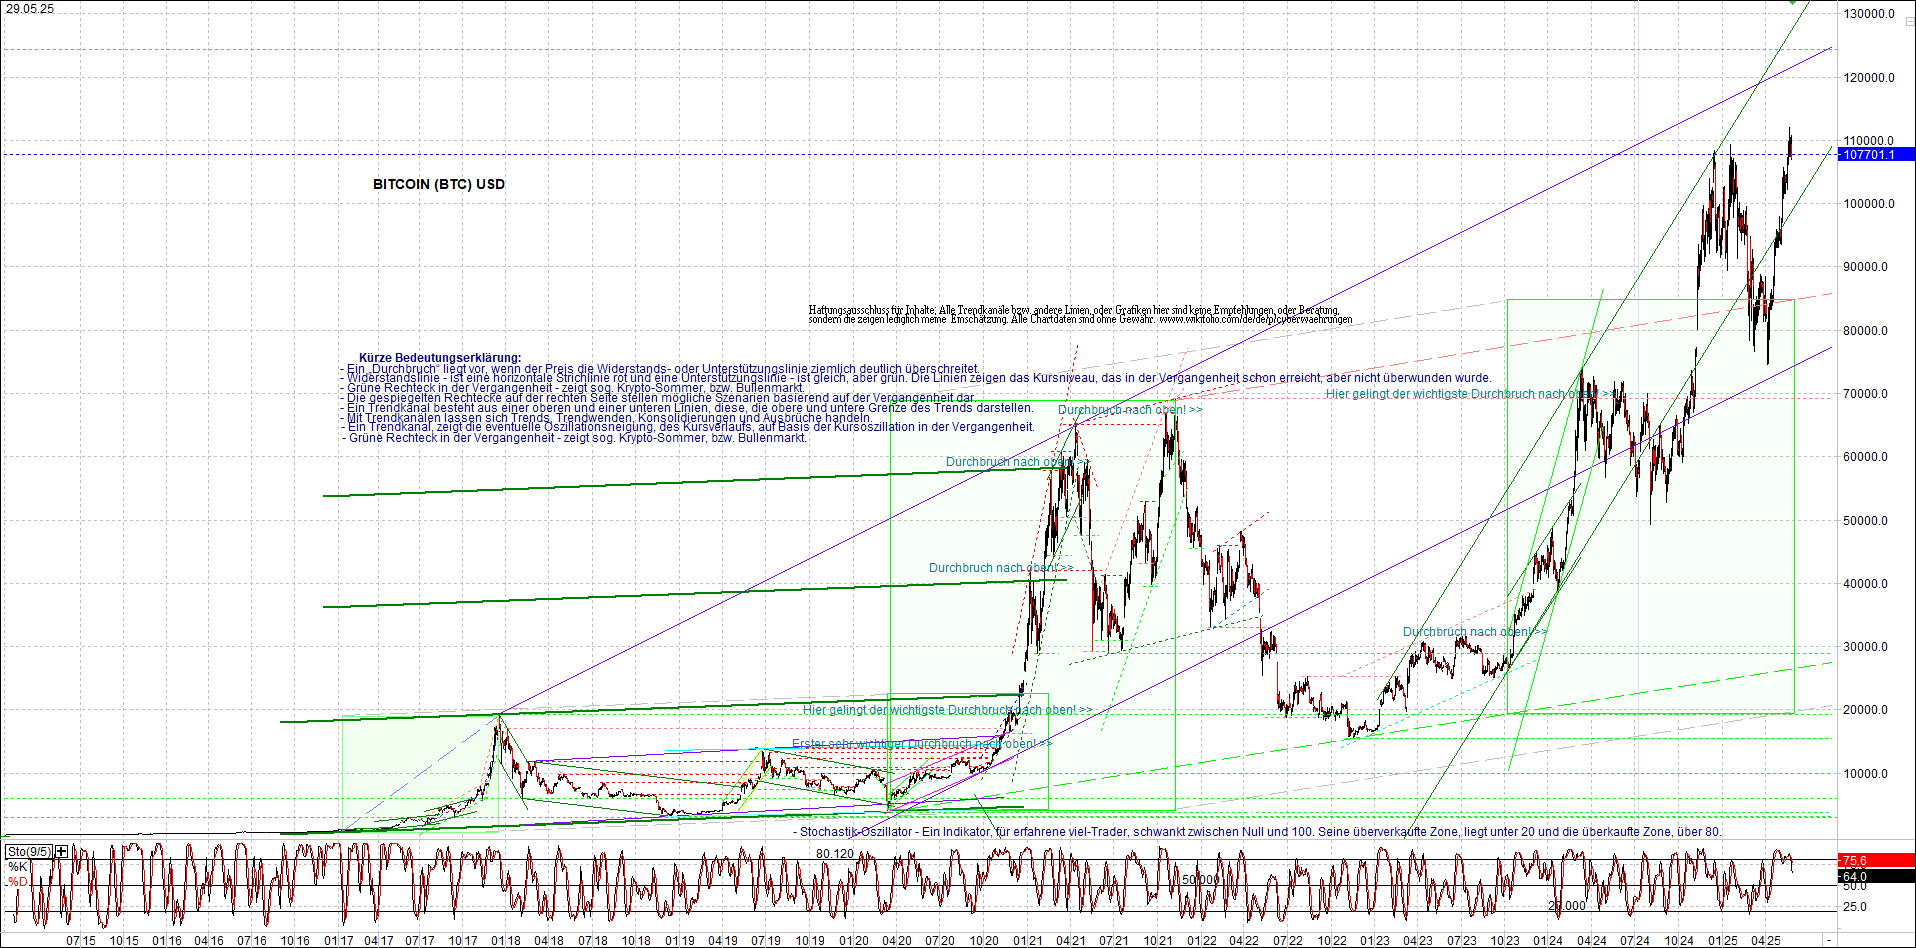
Task: Click the 40000.0 price axis label
Action: pos(1866,584)
